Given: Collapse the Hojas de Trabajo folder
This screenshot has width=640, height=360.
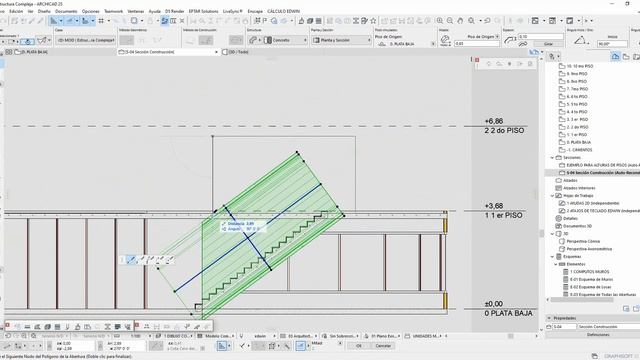Looking at the screenshot, I should 552,196.
